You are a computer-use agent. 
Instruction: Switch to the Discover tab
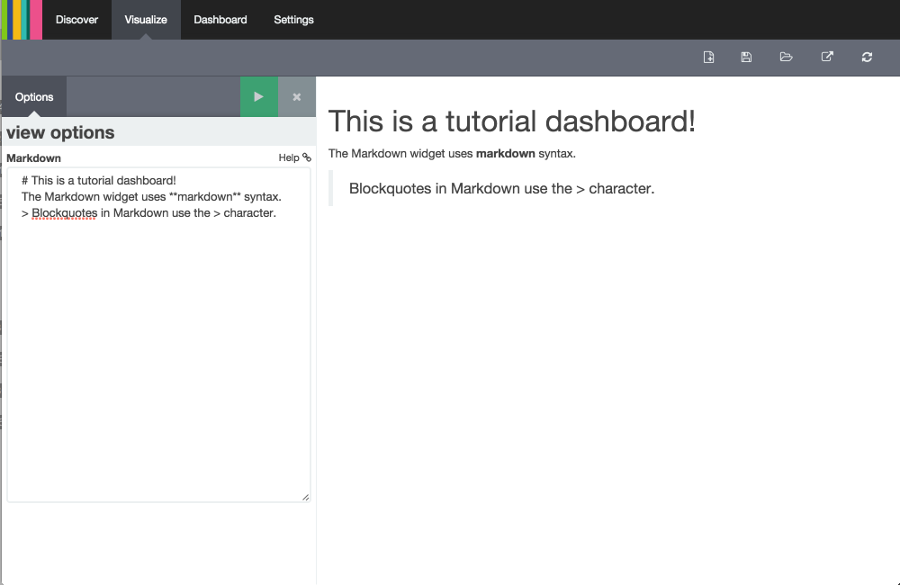[x=76, y=19]
